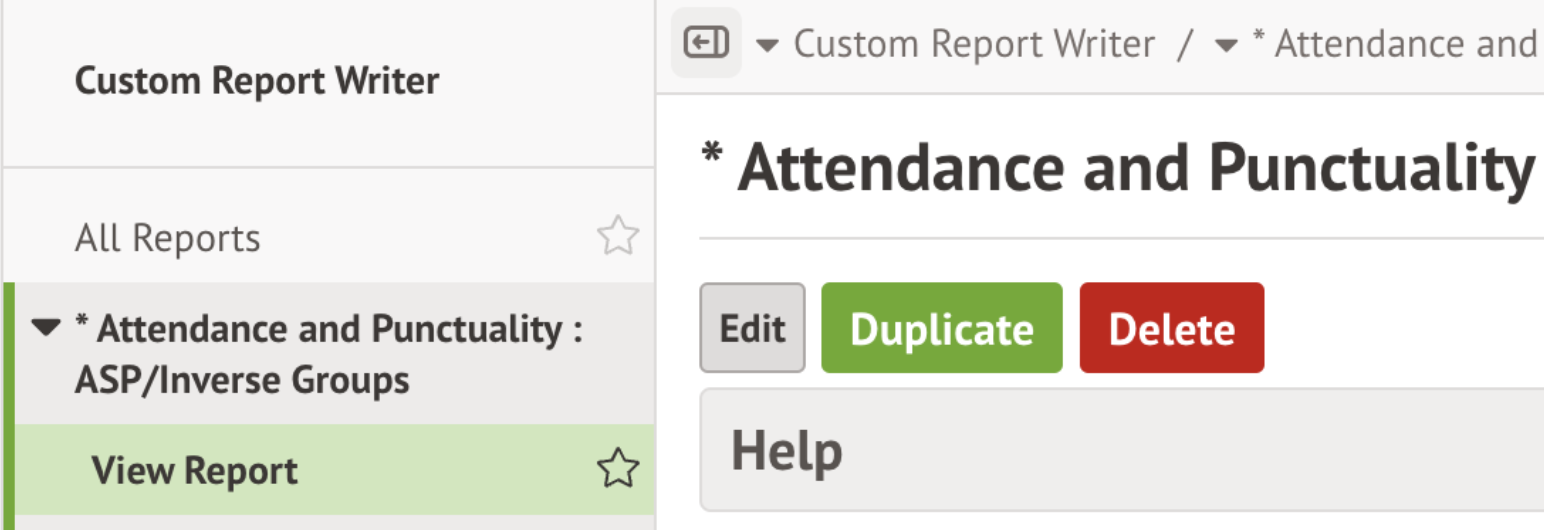Click the asterisk before the page title

coord(712,154)
